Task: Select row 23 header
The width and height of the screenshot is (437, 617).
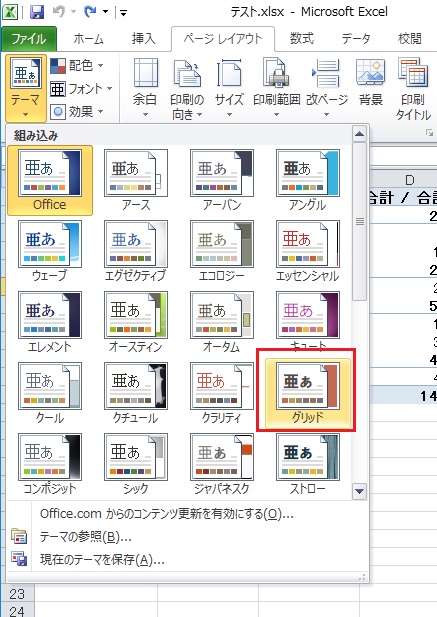Action: pos(17,593)
